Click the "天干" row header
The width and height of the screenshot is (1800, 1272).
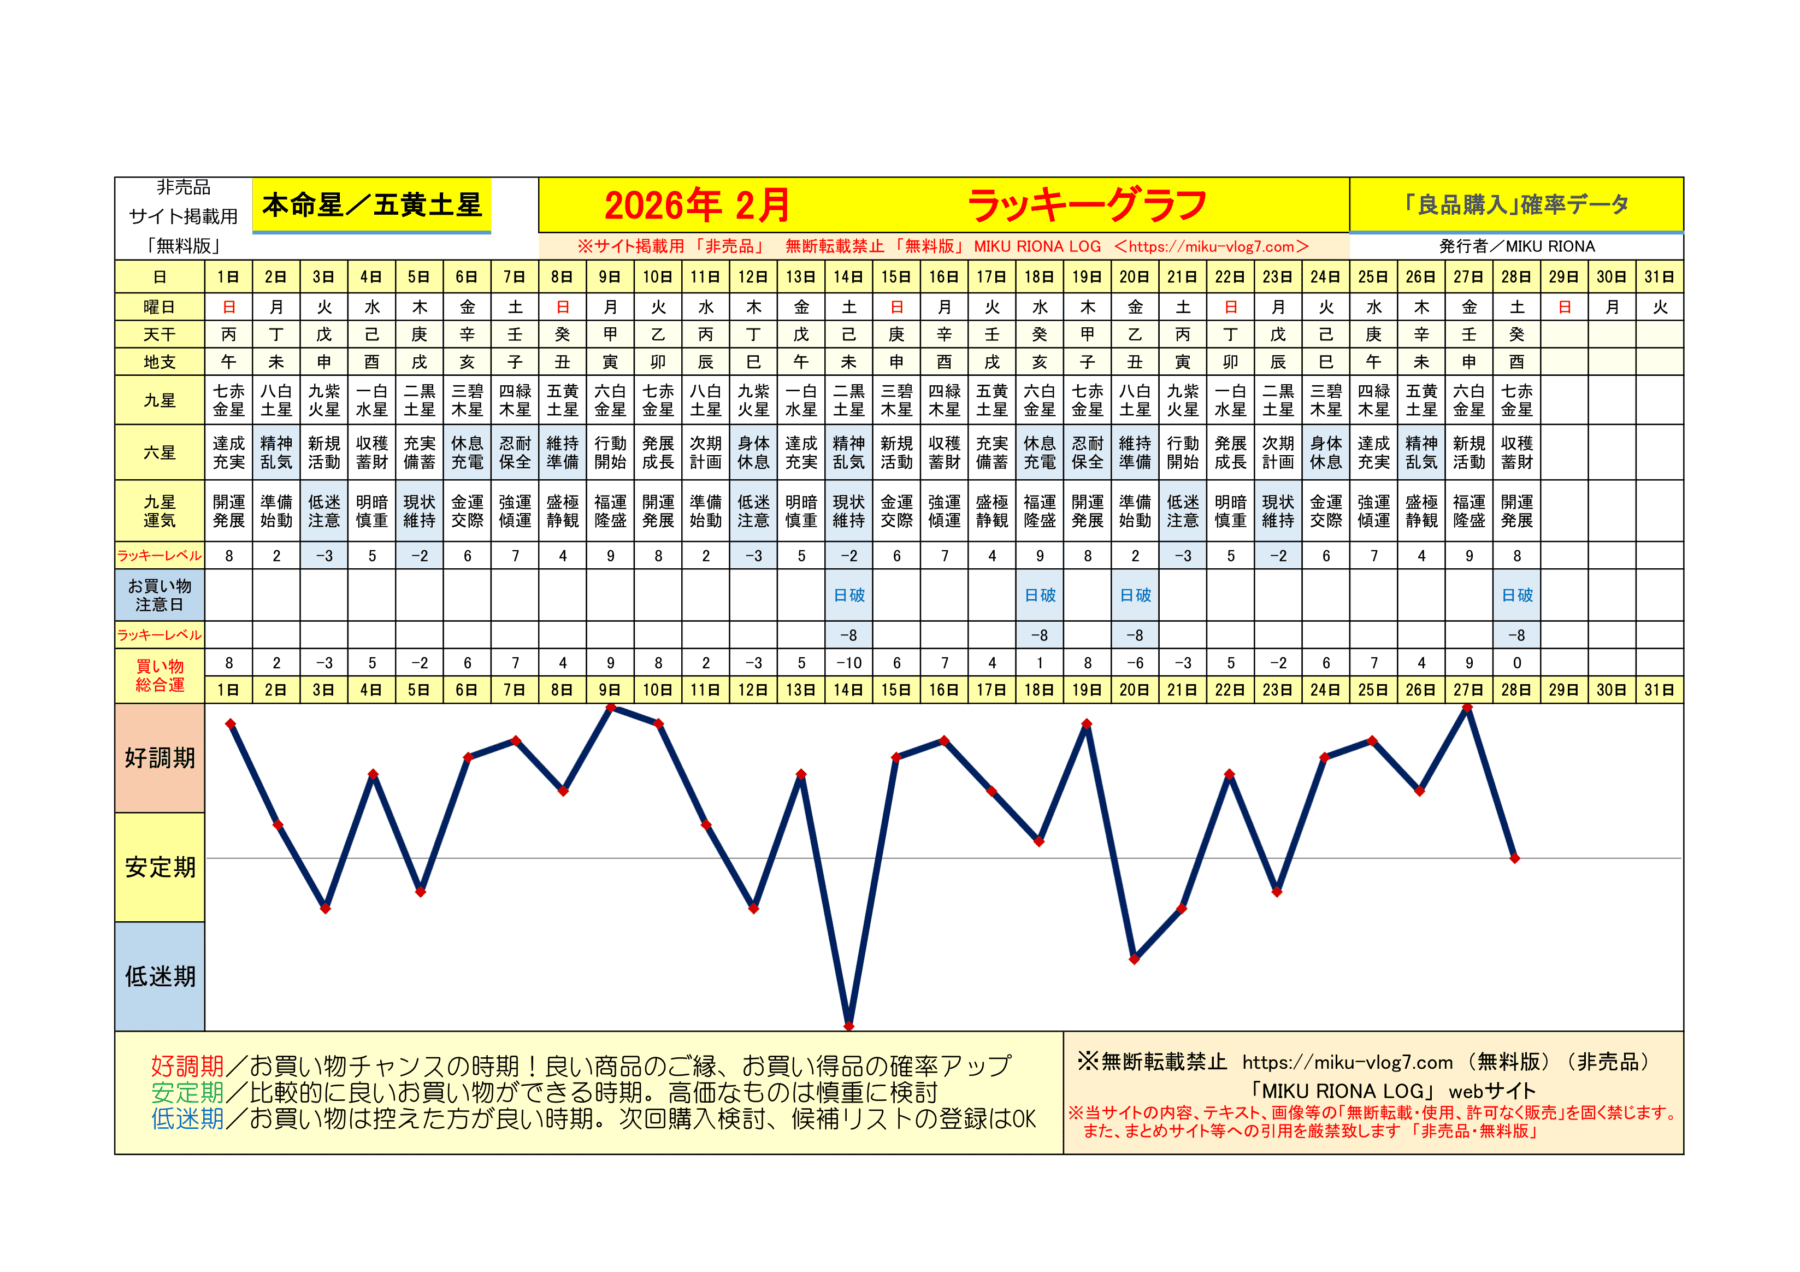[160, 334]
